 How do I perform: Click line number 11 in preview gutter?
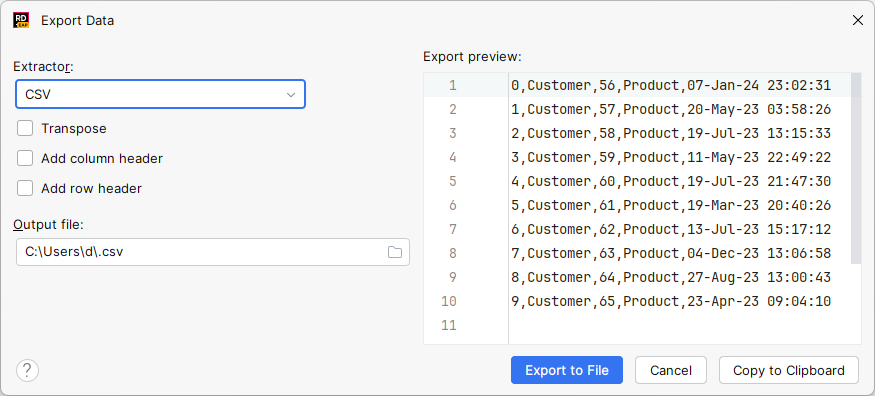coord(449,325)
